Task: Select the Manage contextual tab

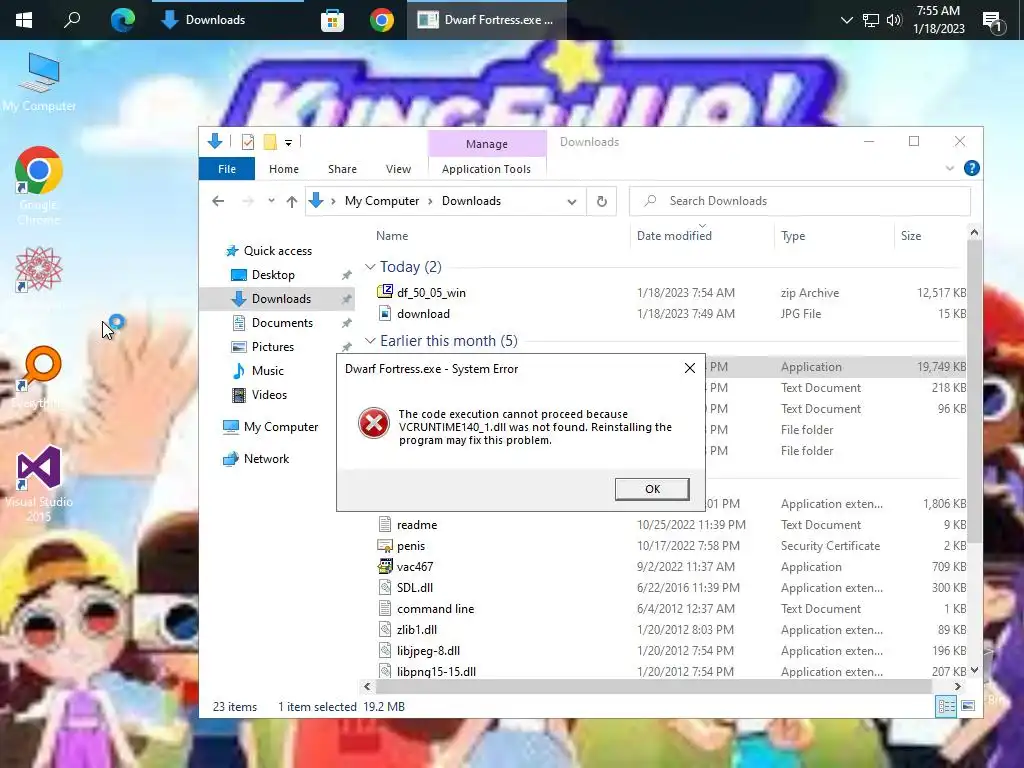Action: (487, 144)
